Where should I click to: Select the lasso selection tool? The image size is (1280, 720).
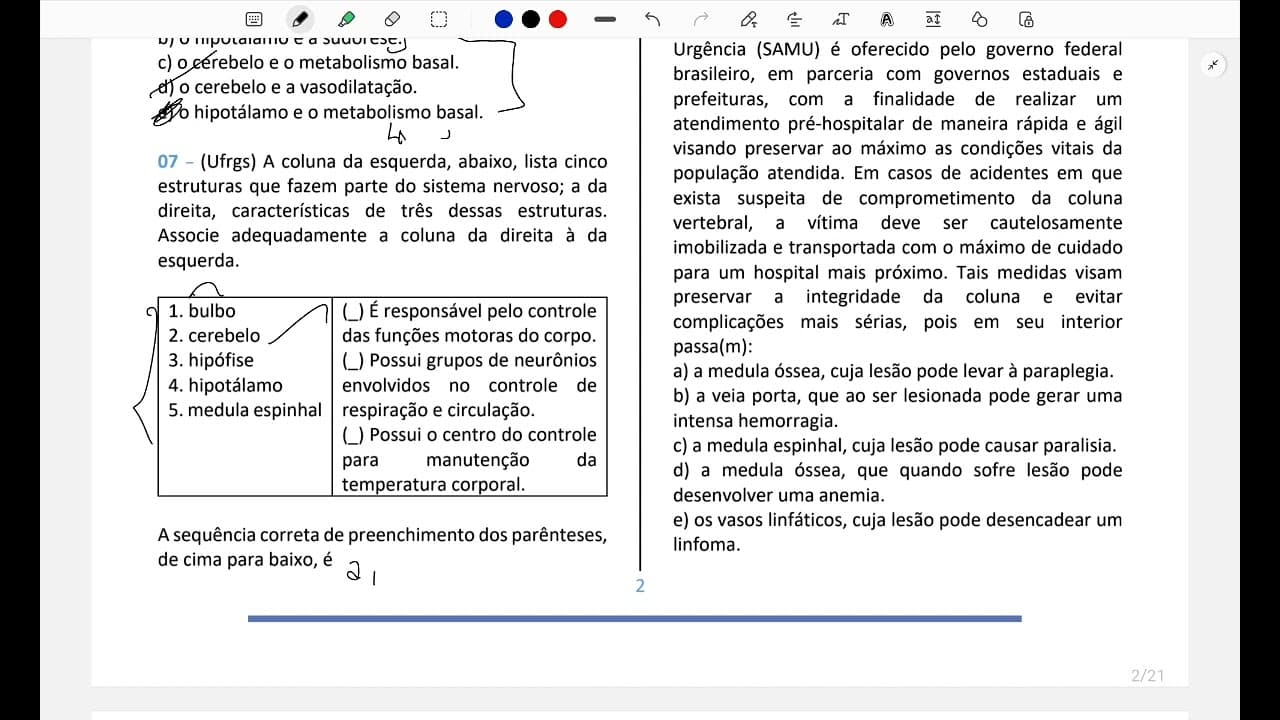point(438,19)
